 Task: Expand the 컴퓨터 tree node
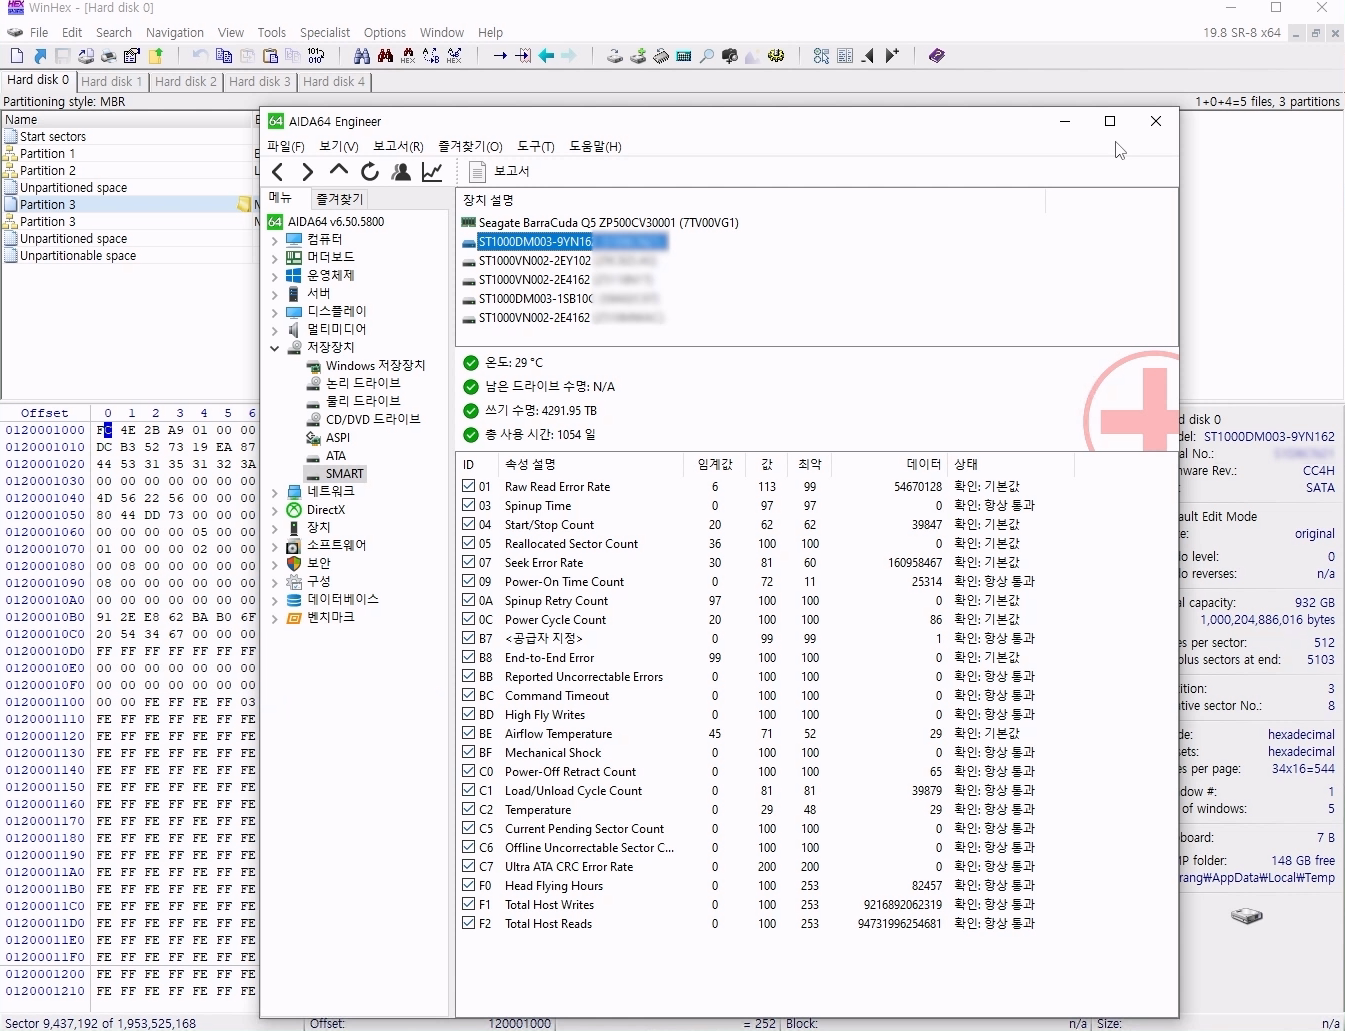tap(275, 240)
